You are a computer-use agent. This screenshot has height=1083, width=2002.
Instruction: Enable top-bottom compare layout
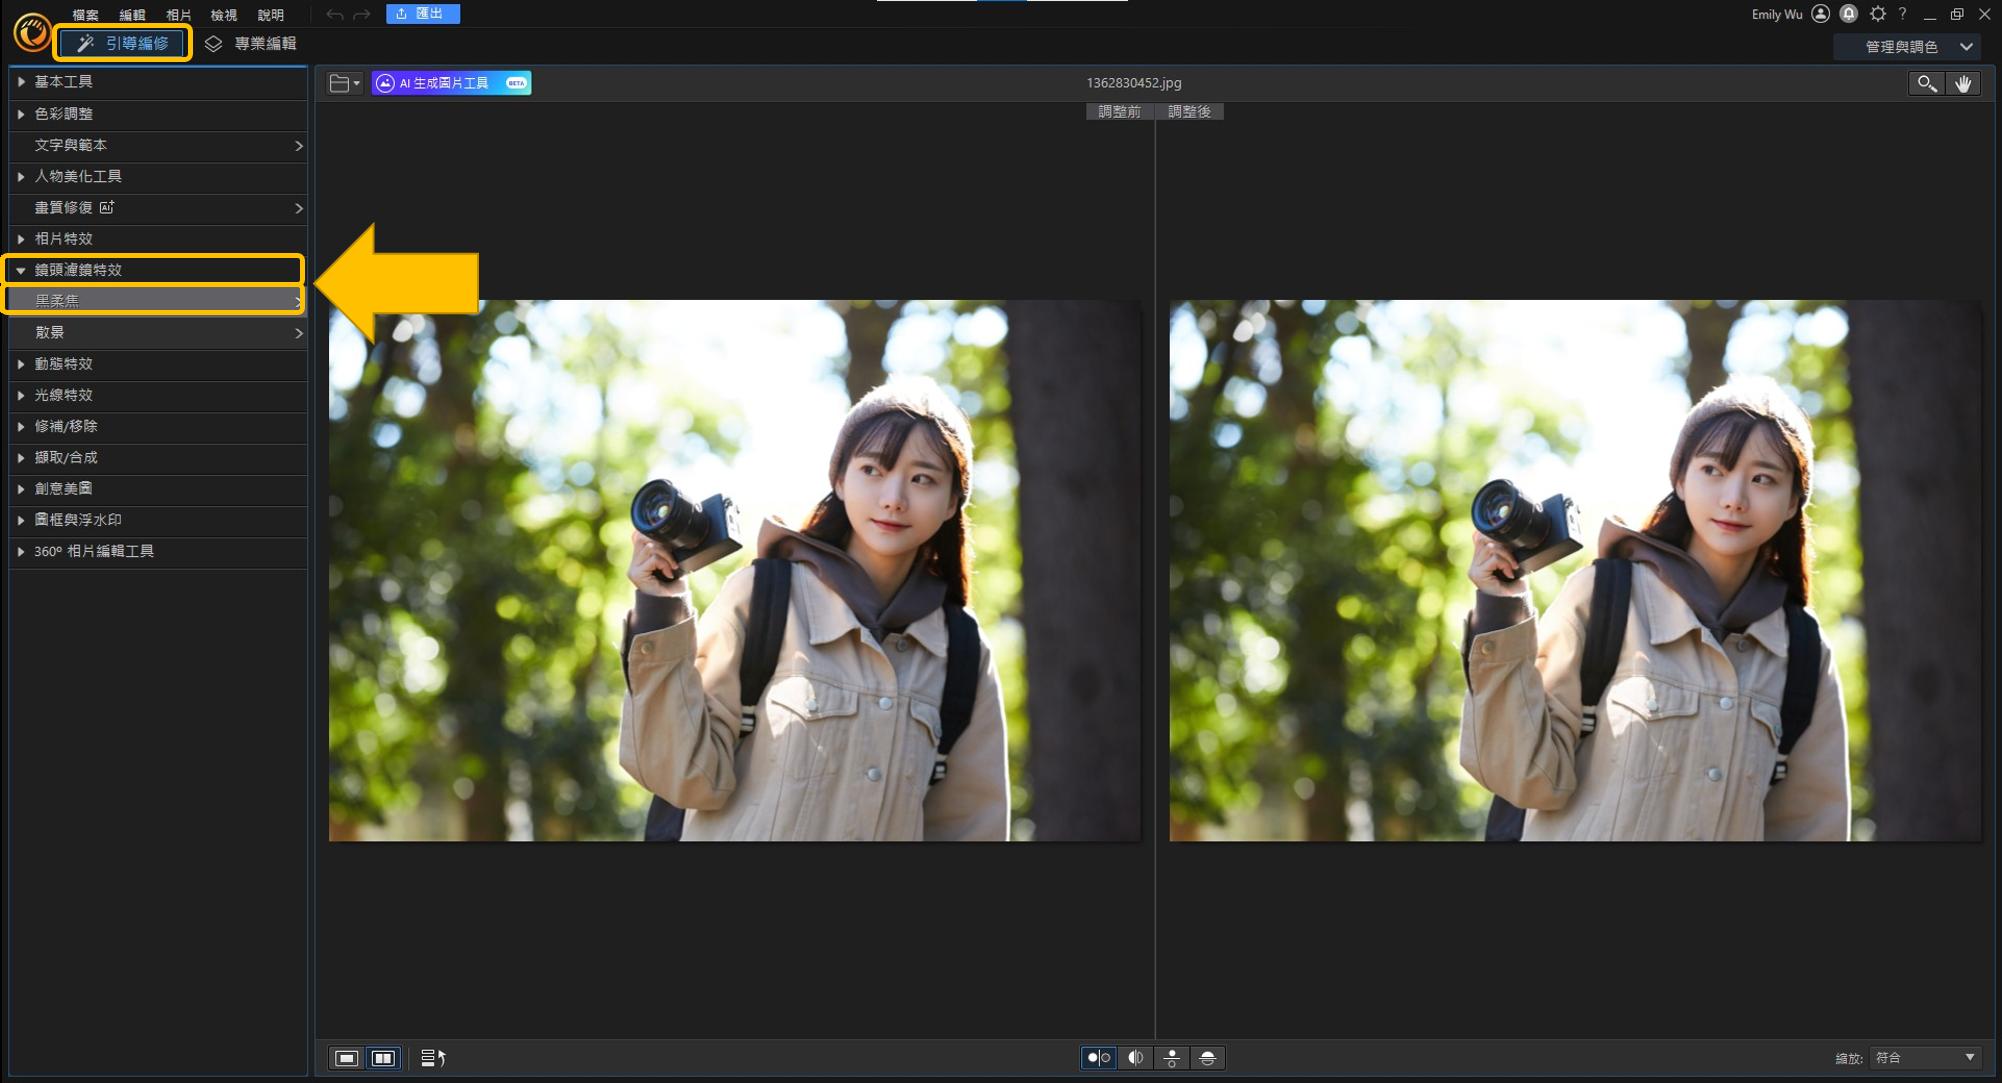click(x=1171, y=1058)
